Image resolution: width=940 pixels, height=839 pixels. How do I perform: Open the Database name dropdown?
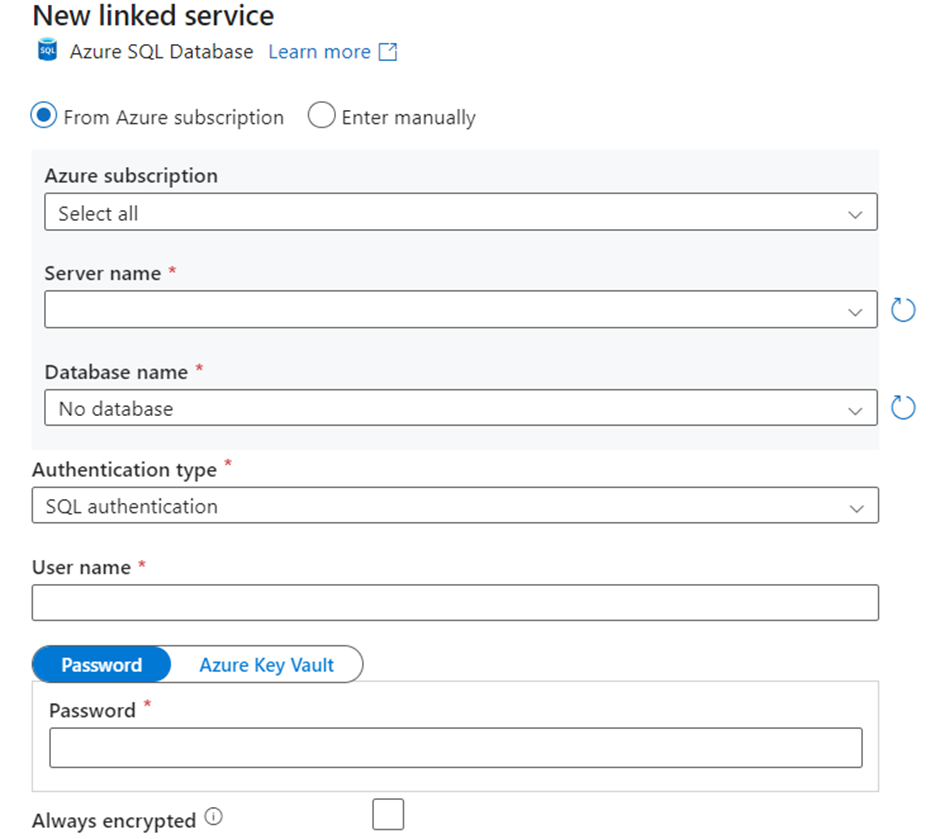(460, 408)
